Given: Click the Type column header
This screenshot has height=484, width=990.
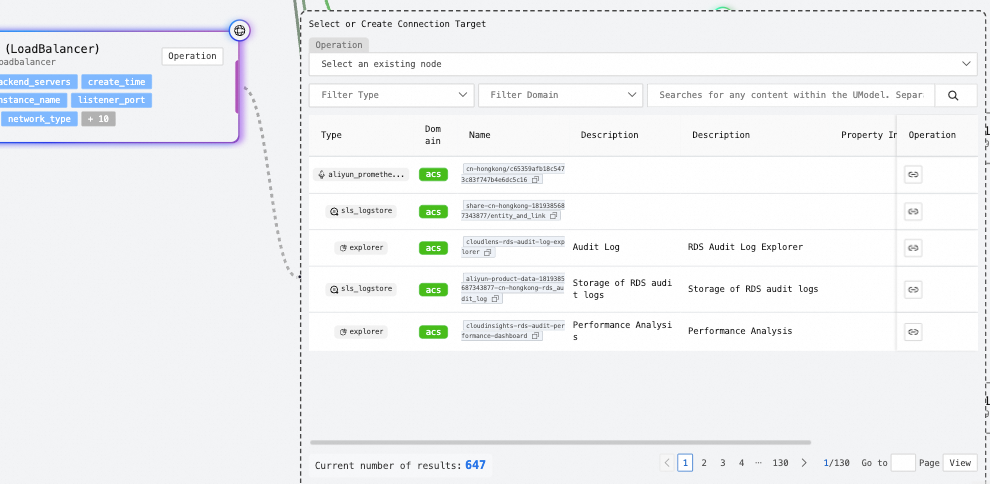Looking at the screenshot, I should [x=331, y=135].
